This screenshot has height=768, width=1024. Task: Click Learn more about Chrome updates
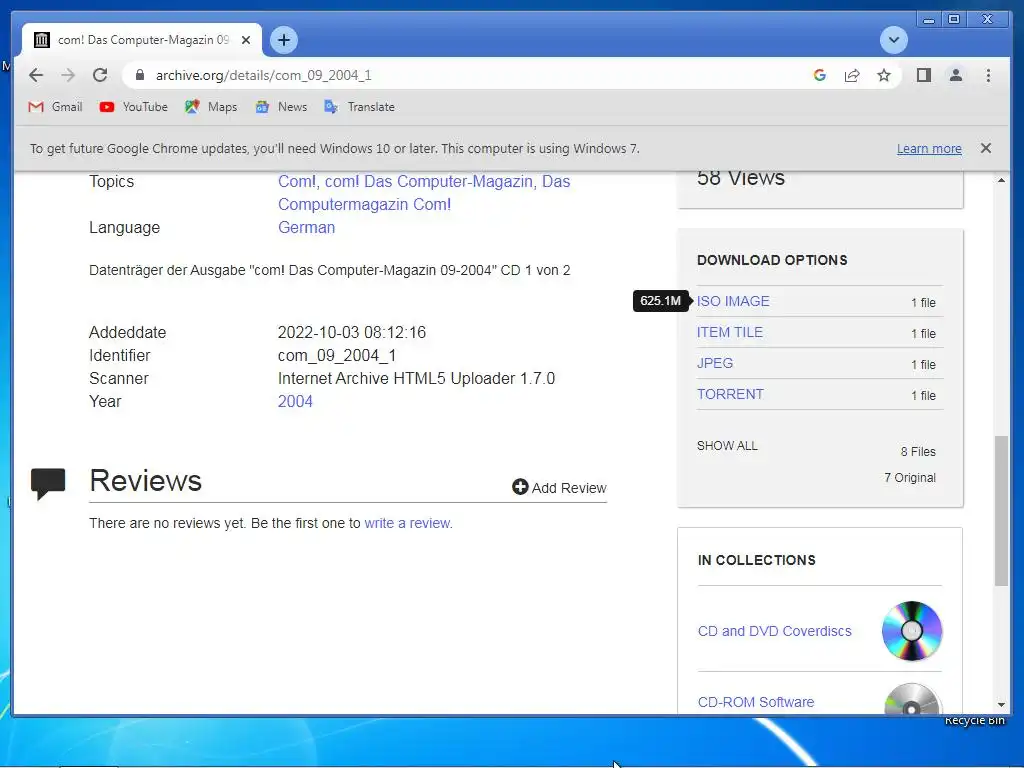[x=929, y=148]
